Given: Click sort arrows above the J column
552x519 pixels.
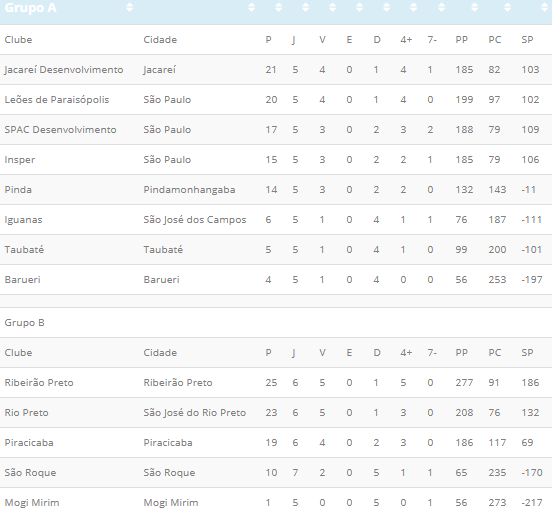Looking at the screenshot, I should point(306,7).
